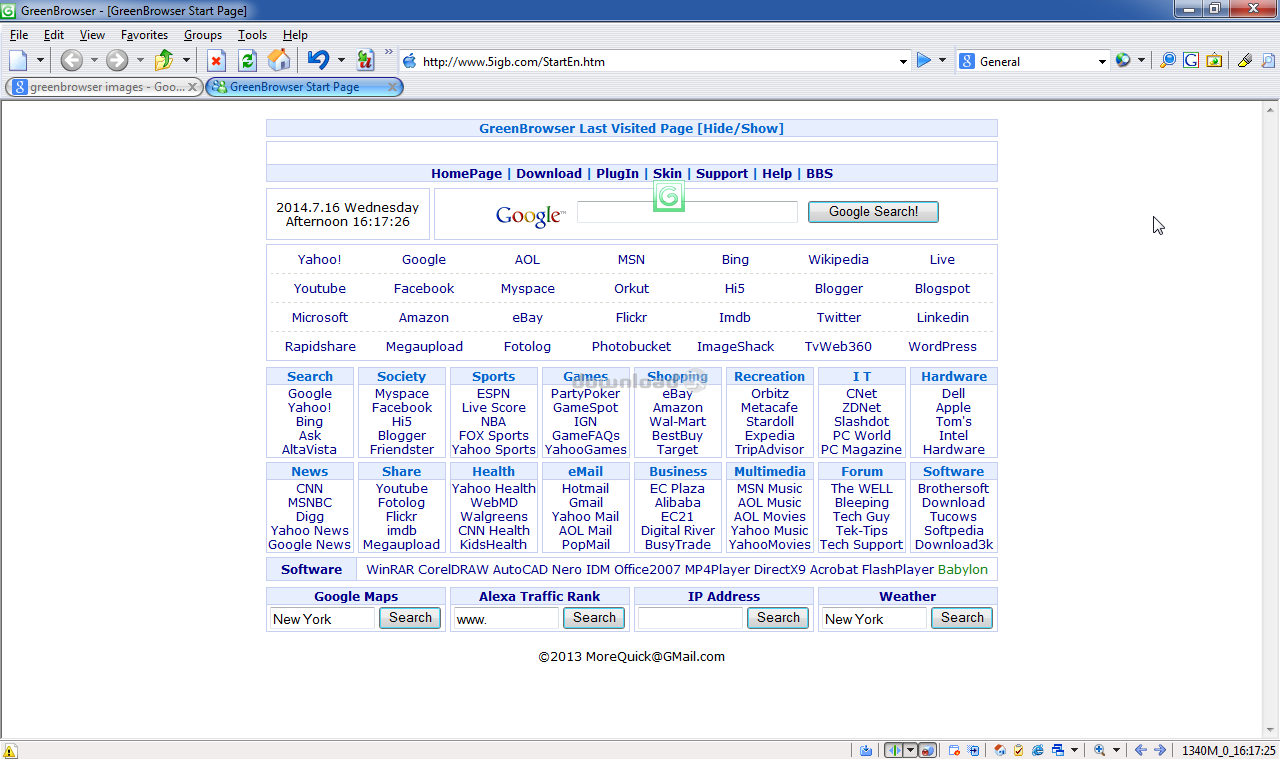Click the blue Undo close arrow icon
This screenshot has width=1280, height=760.
(x=318, y=61)
